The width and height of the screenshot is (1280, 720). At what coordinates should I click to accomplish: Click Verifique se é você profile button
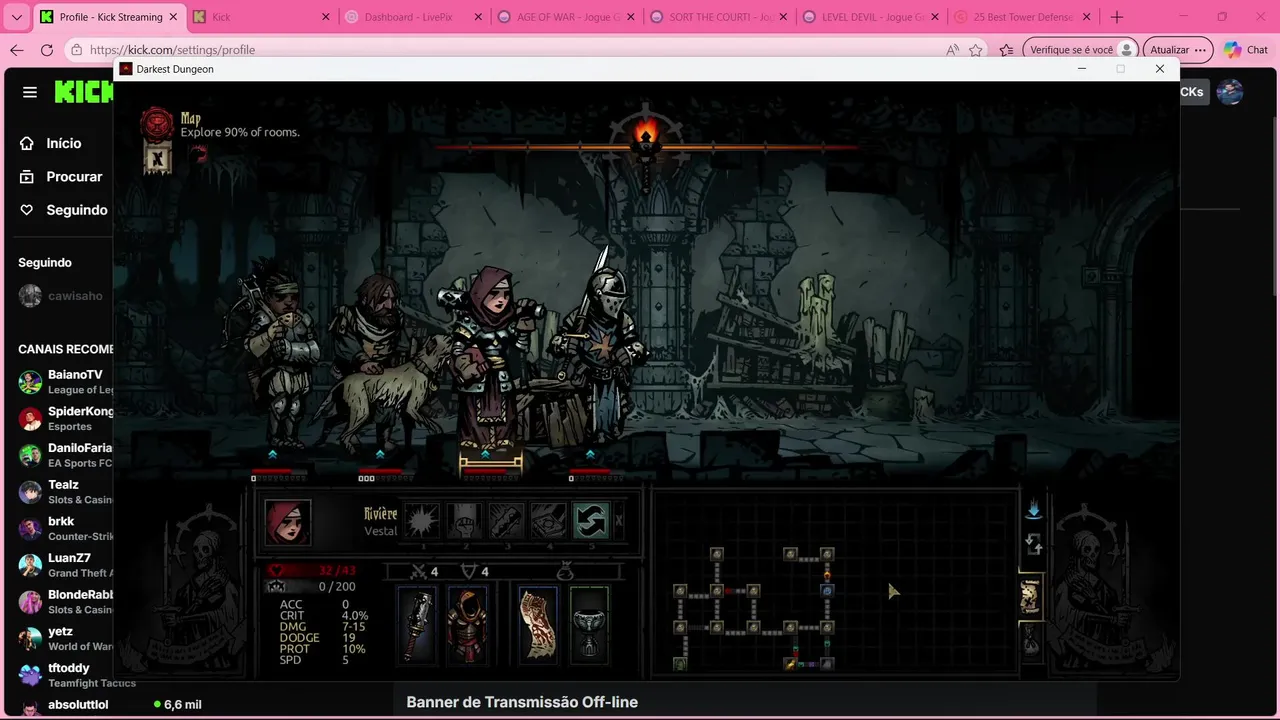tap(1081, 50)
